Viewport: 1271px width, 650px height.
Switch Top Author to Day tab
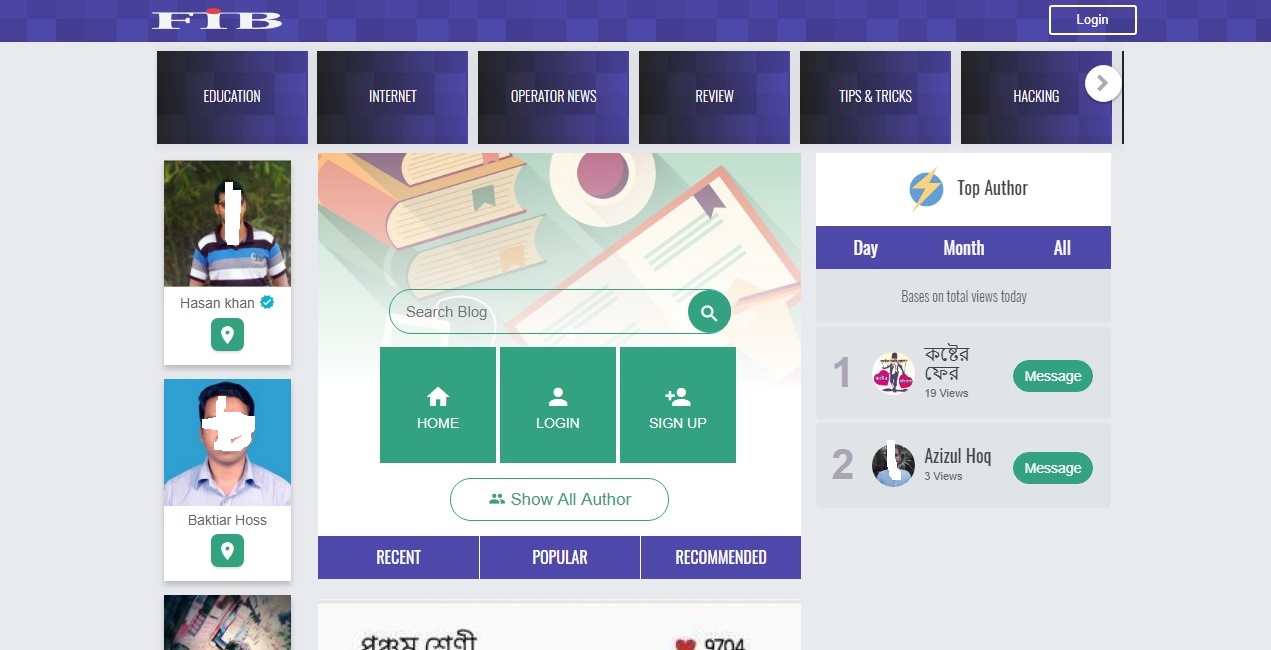coord(865,248)
